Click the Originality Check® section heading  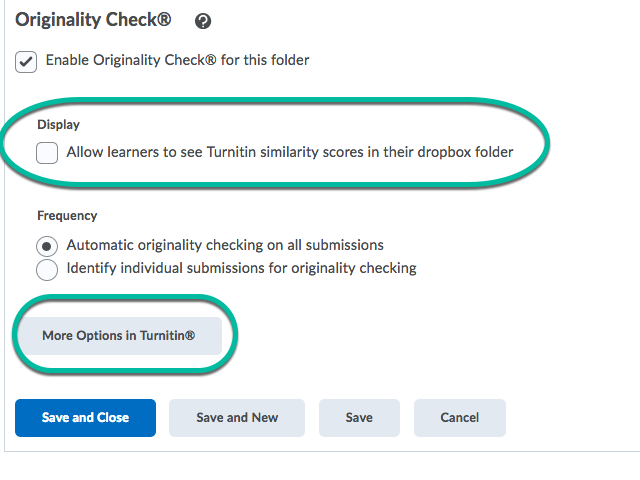pos(93,20)
